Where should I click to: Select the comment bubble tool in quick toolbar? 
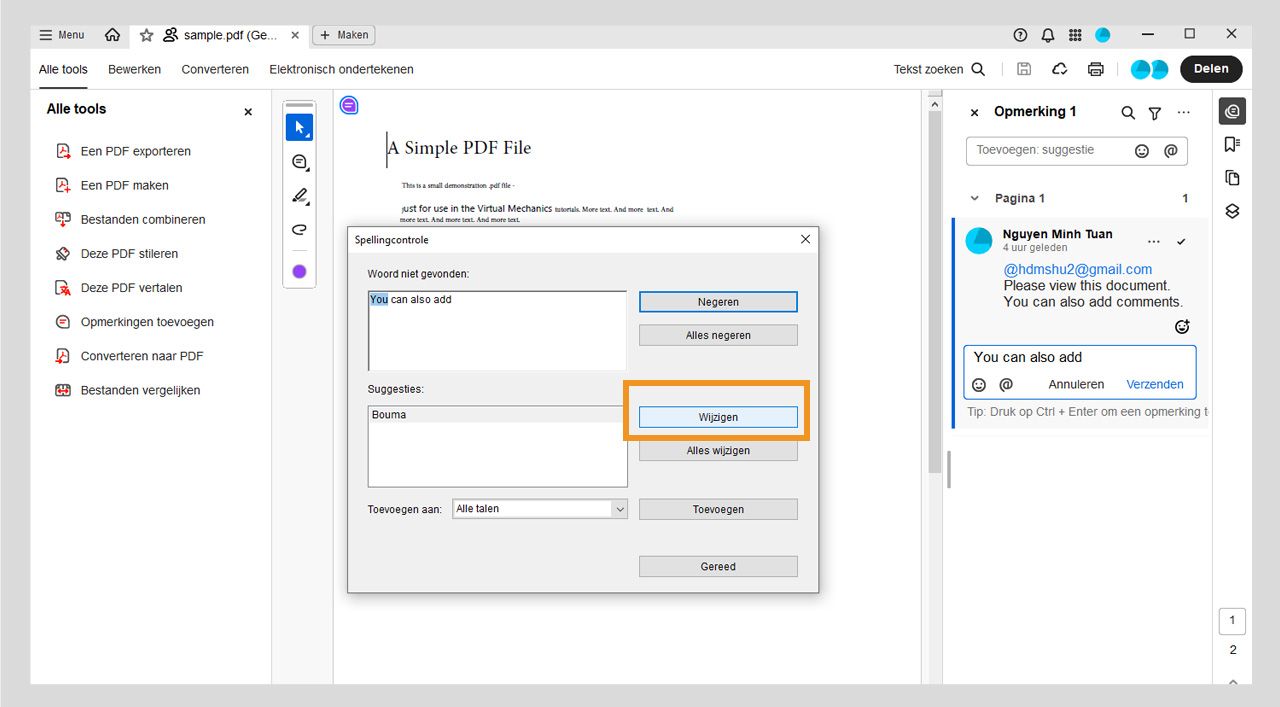[x=299, y=162]
